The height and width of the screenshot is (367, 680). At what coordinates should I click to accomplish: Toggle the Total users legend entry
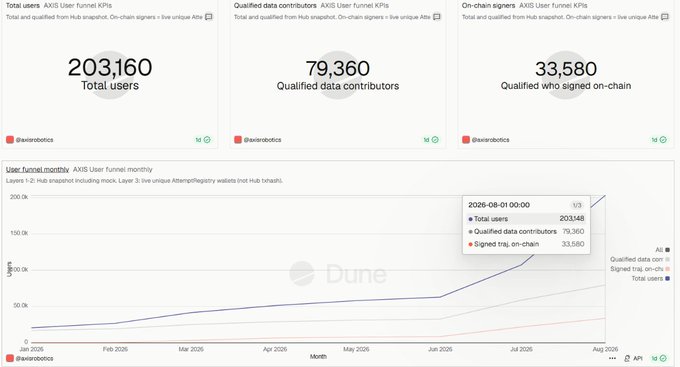click(651, 279)
